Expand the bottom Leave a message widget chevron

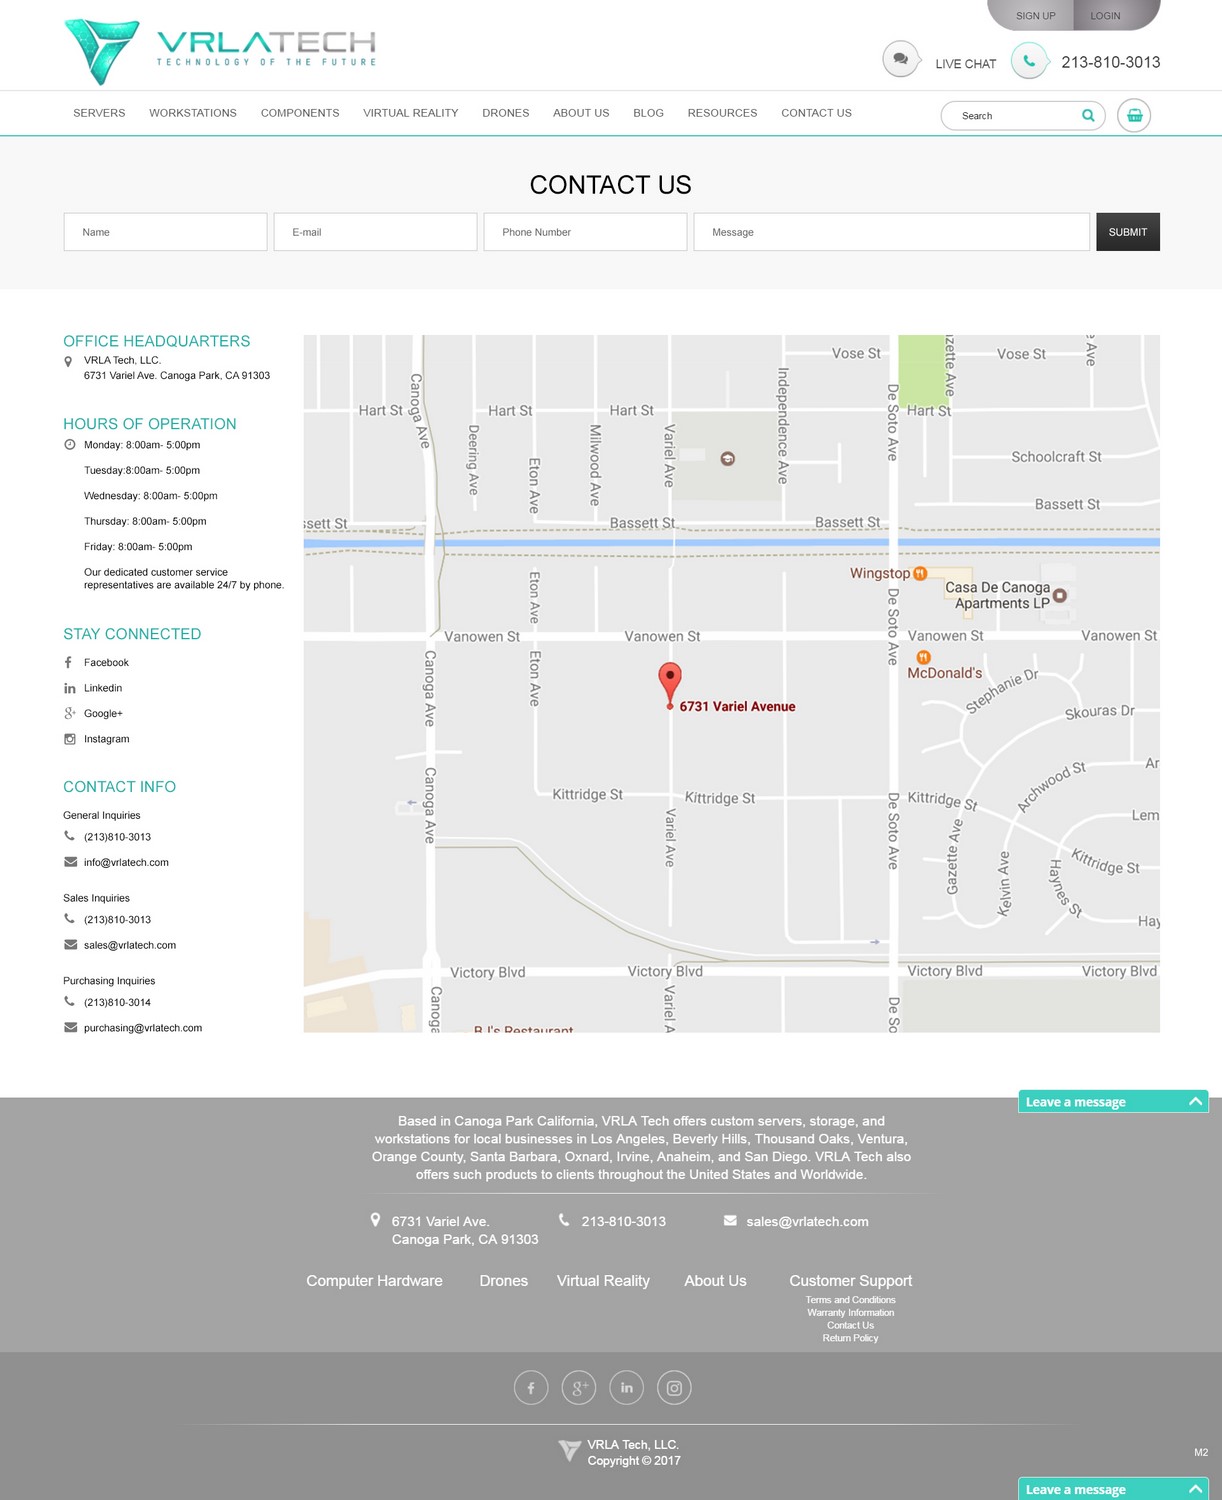[1195, 1489]
